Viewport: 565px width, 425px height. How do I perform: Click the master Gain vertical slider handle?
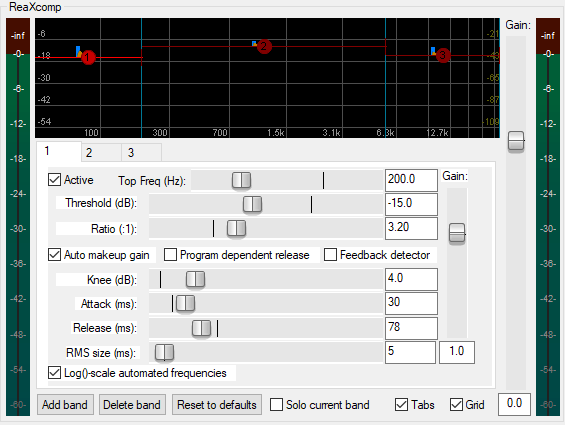tap(516, 141)
